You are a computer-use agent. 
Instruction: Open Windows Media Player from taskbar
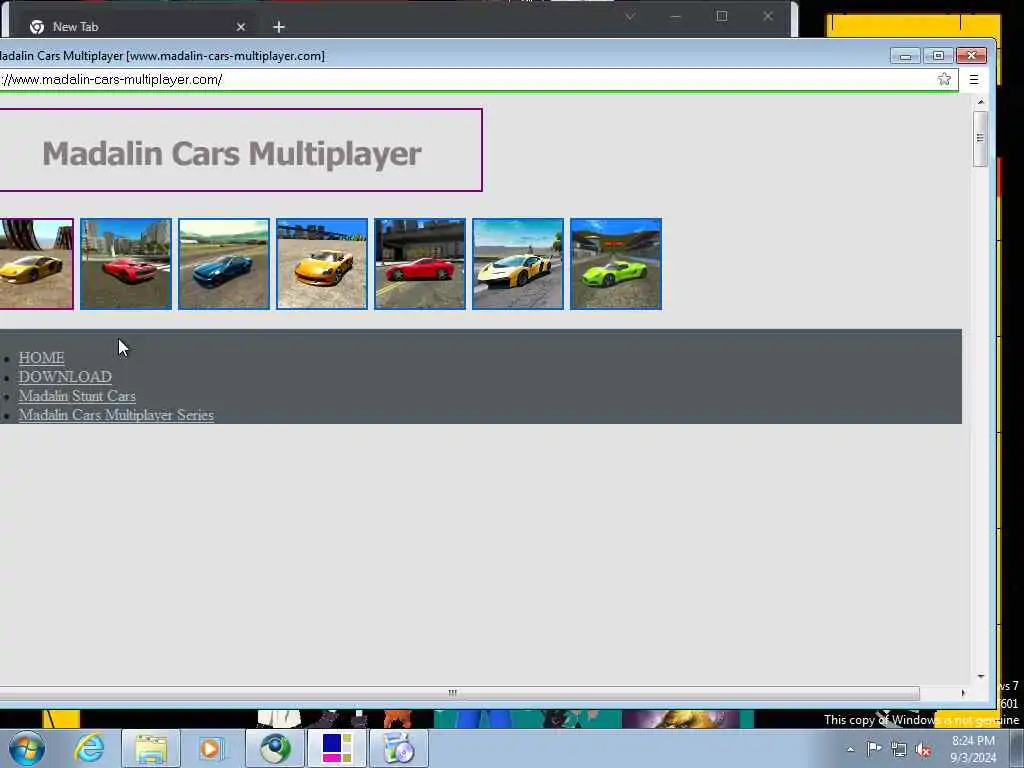[x=211, y=749]
